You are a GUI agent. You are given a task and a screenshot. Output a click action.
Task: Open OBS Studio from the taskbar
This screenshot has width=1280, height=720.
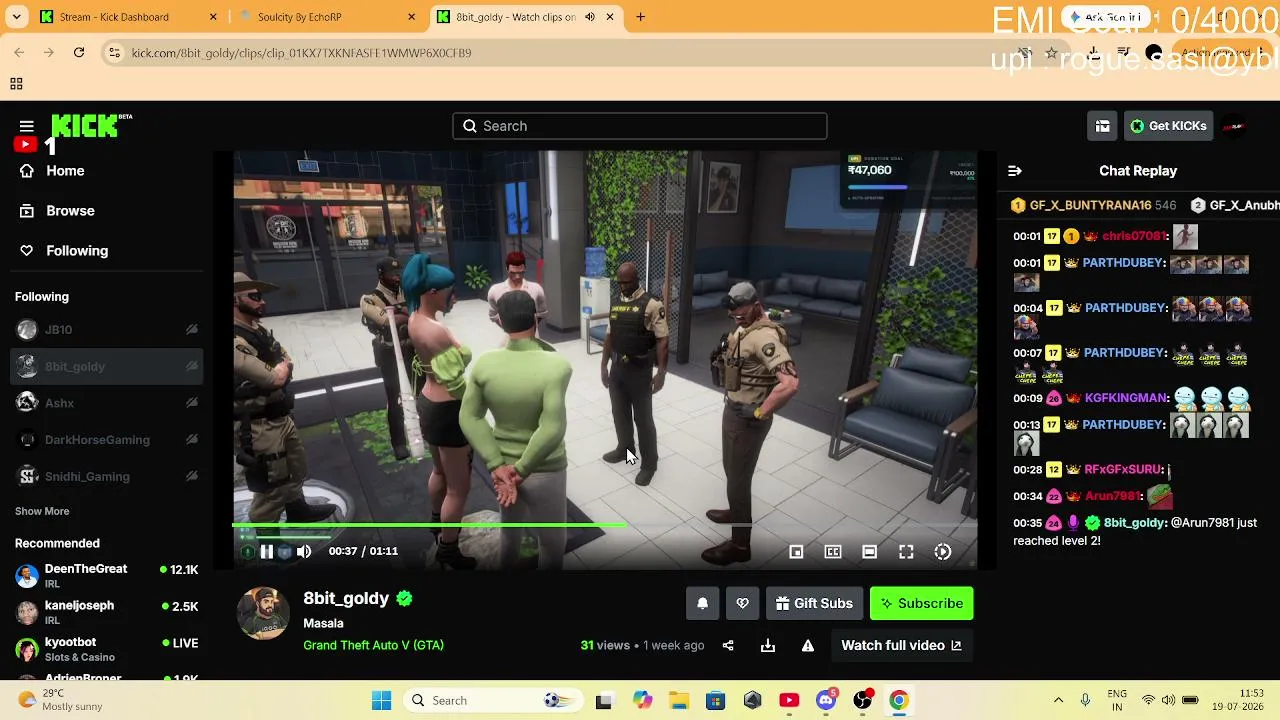[x=862, y=701]
